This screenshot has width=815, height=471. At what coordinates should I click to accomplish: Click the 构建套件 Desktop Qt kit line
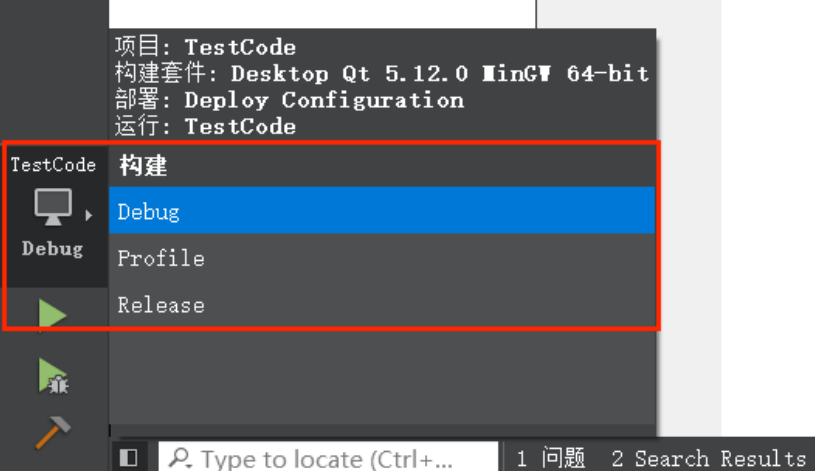tap(382, 73)
